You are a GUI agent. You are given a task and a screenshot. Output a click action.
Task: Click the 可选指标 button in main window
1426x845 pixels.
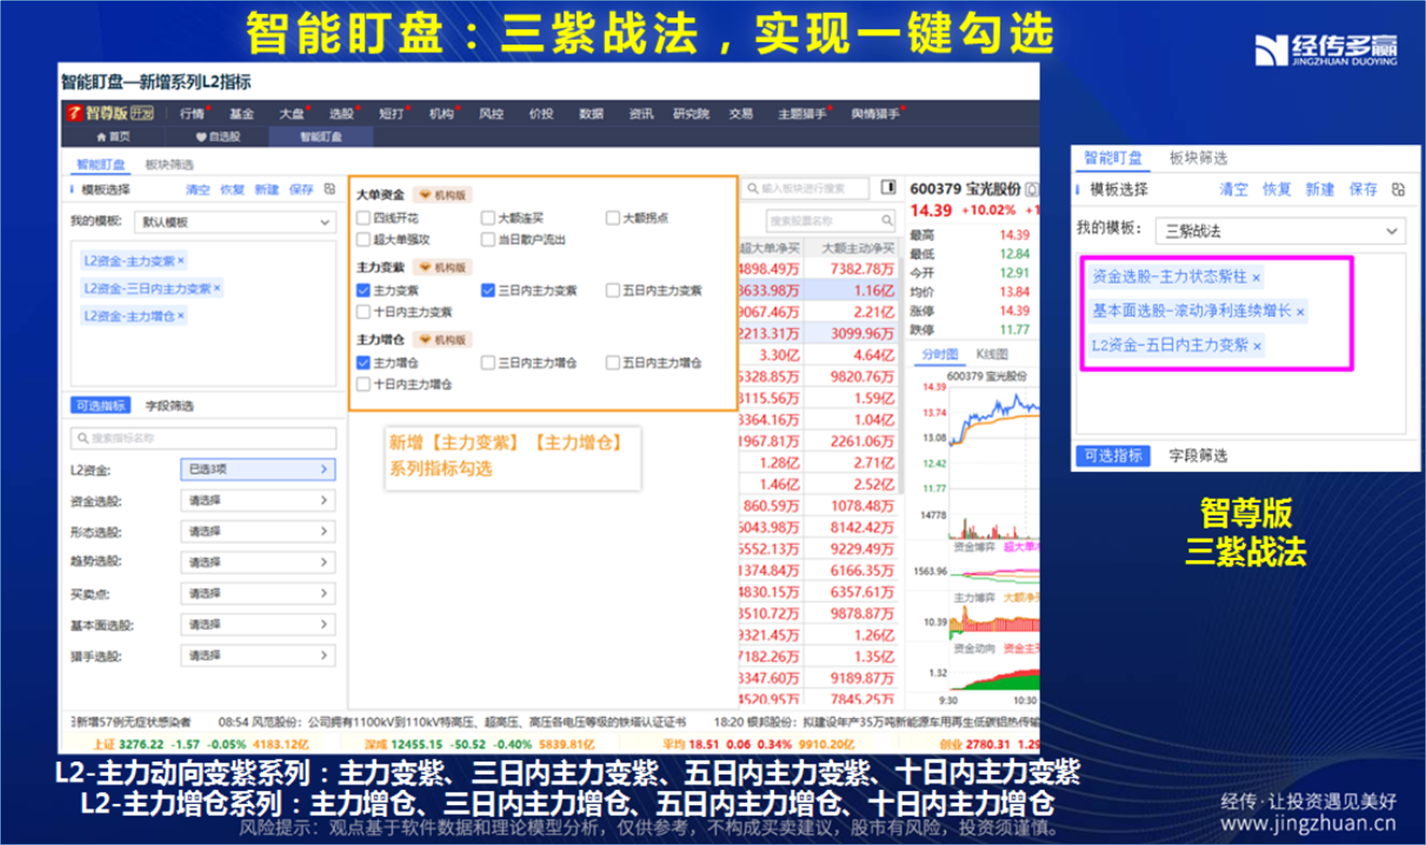pos(101,406)
